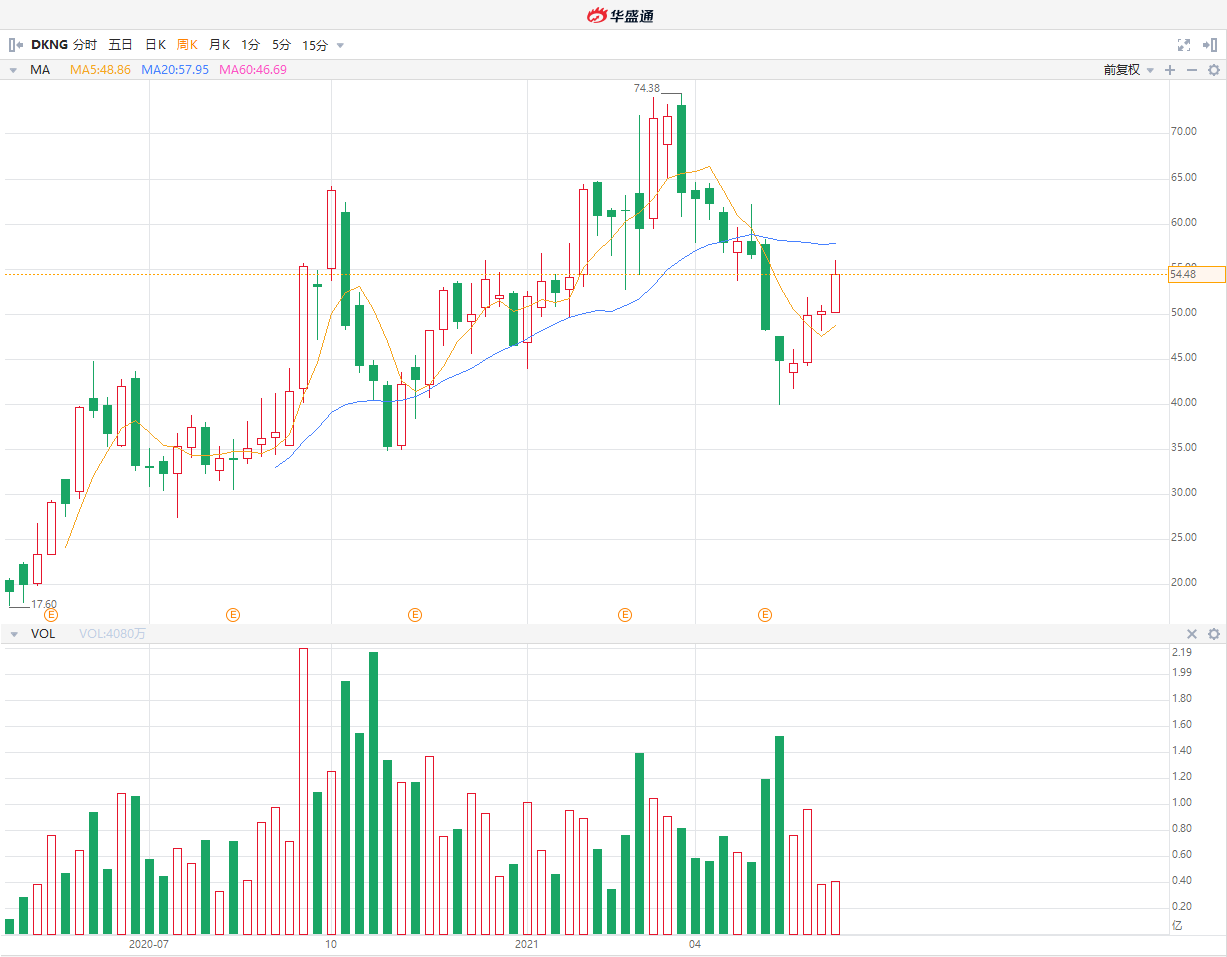The height and width of the screenshot is (957, 1227).
Task: Enter fullscreen chart mode
Action: point(1184,45)
